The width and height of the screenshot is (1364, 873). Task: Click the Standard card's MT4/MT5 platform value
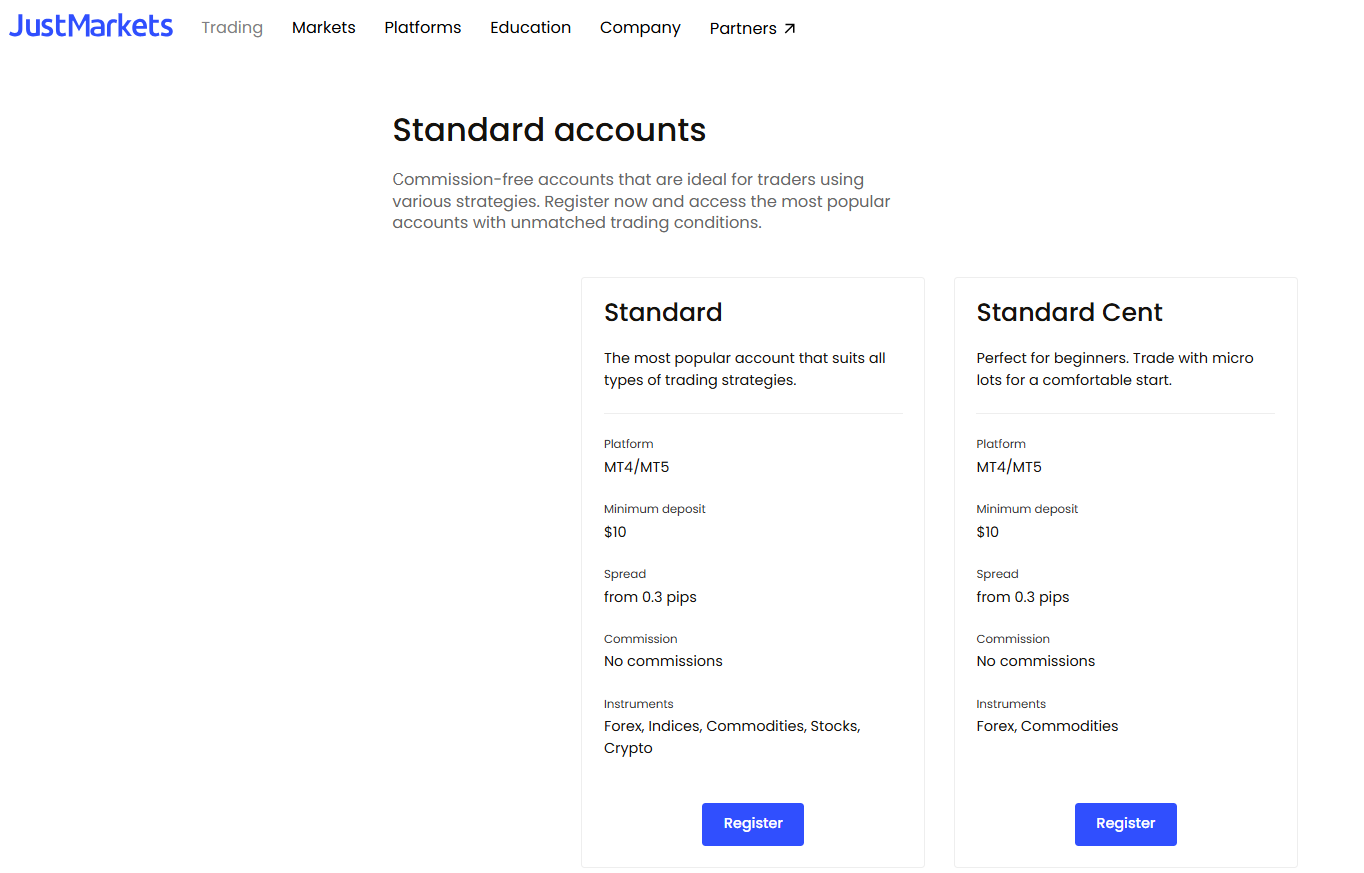(x=636, y=467)
